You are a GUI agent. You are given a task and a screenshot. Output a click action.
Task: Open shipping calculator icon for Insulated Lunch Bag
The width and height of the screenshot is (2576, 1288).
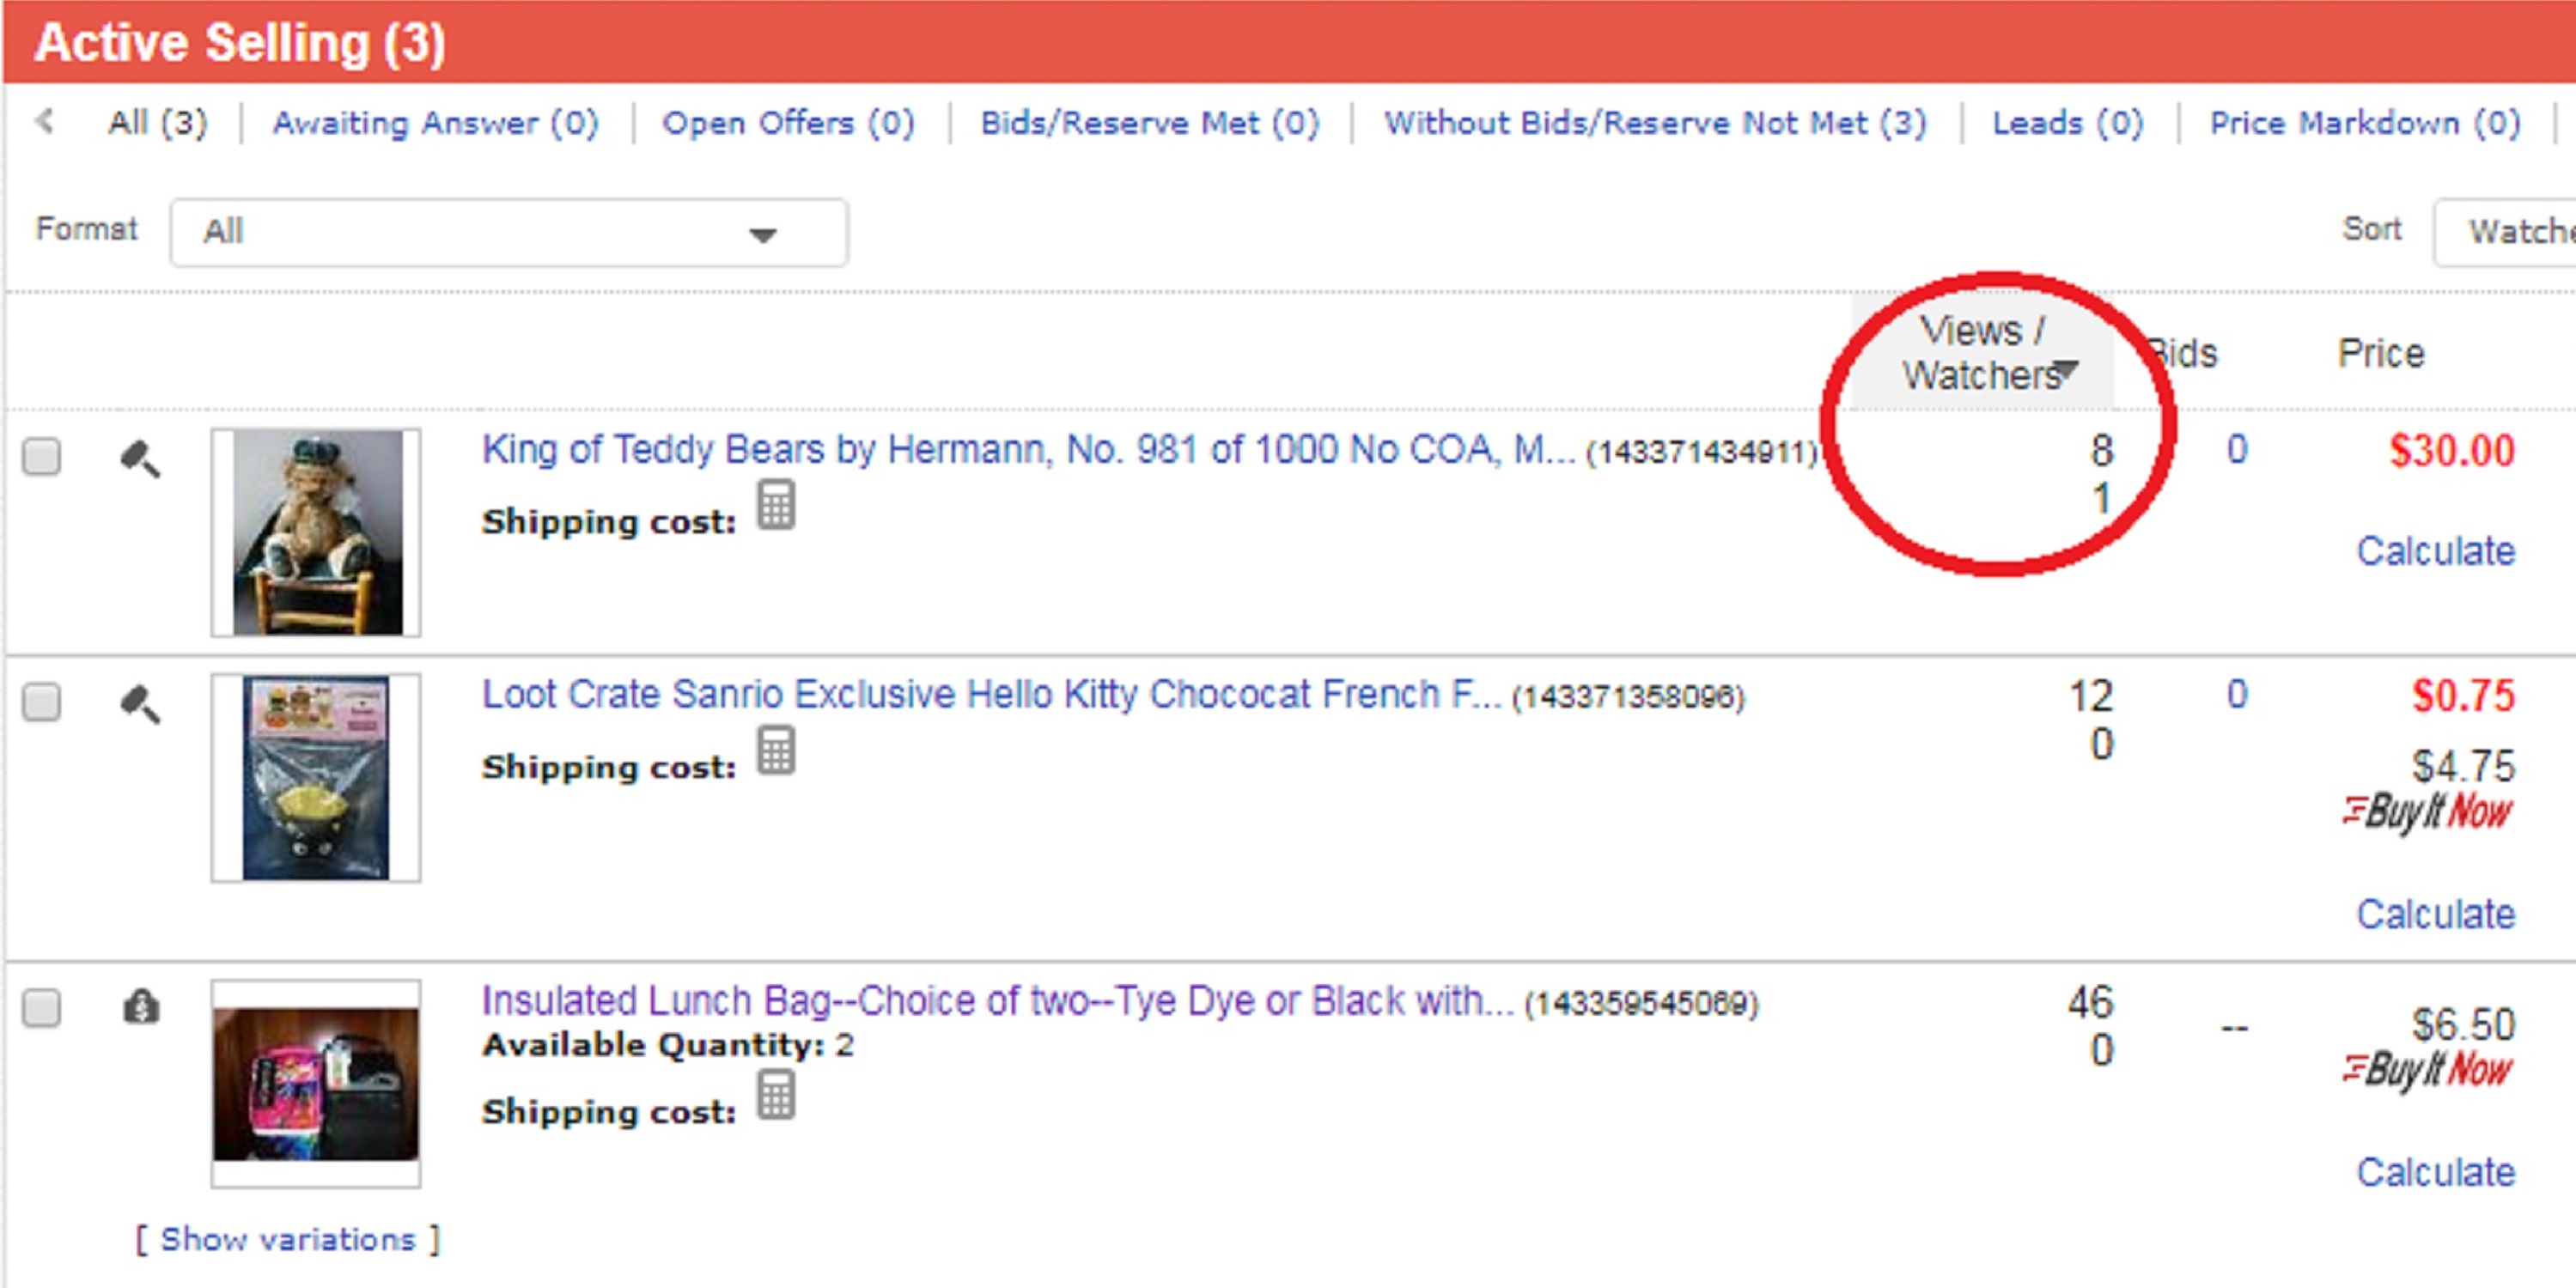coord(775,1095)
